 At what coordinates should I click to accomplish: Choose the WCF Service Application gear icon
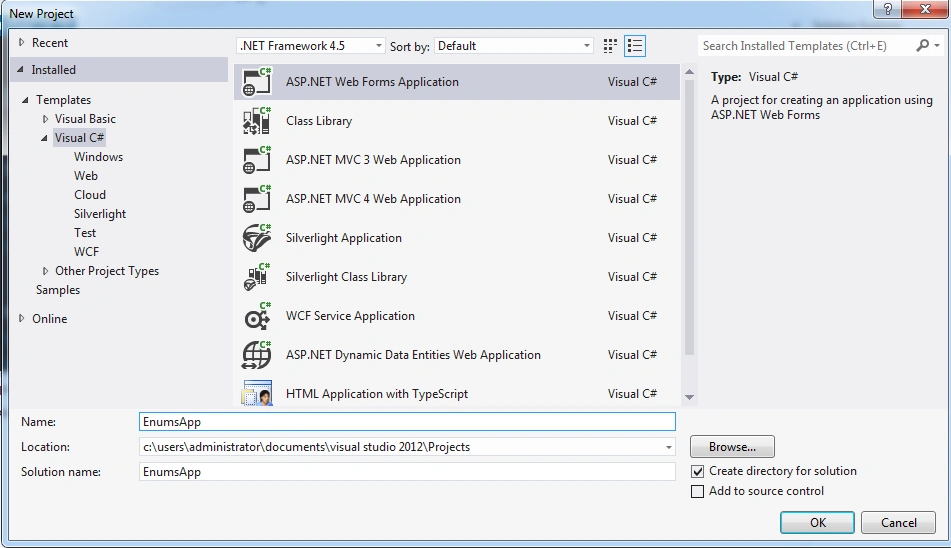click(257, 316)
